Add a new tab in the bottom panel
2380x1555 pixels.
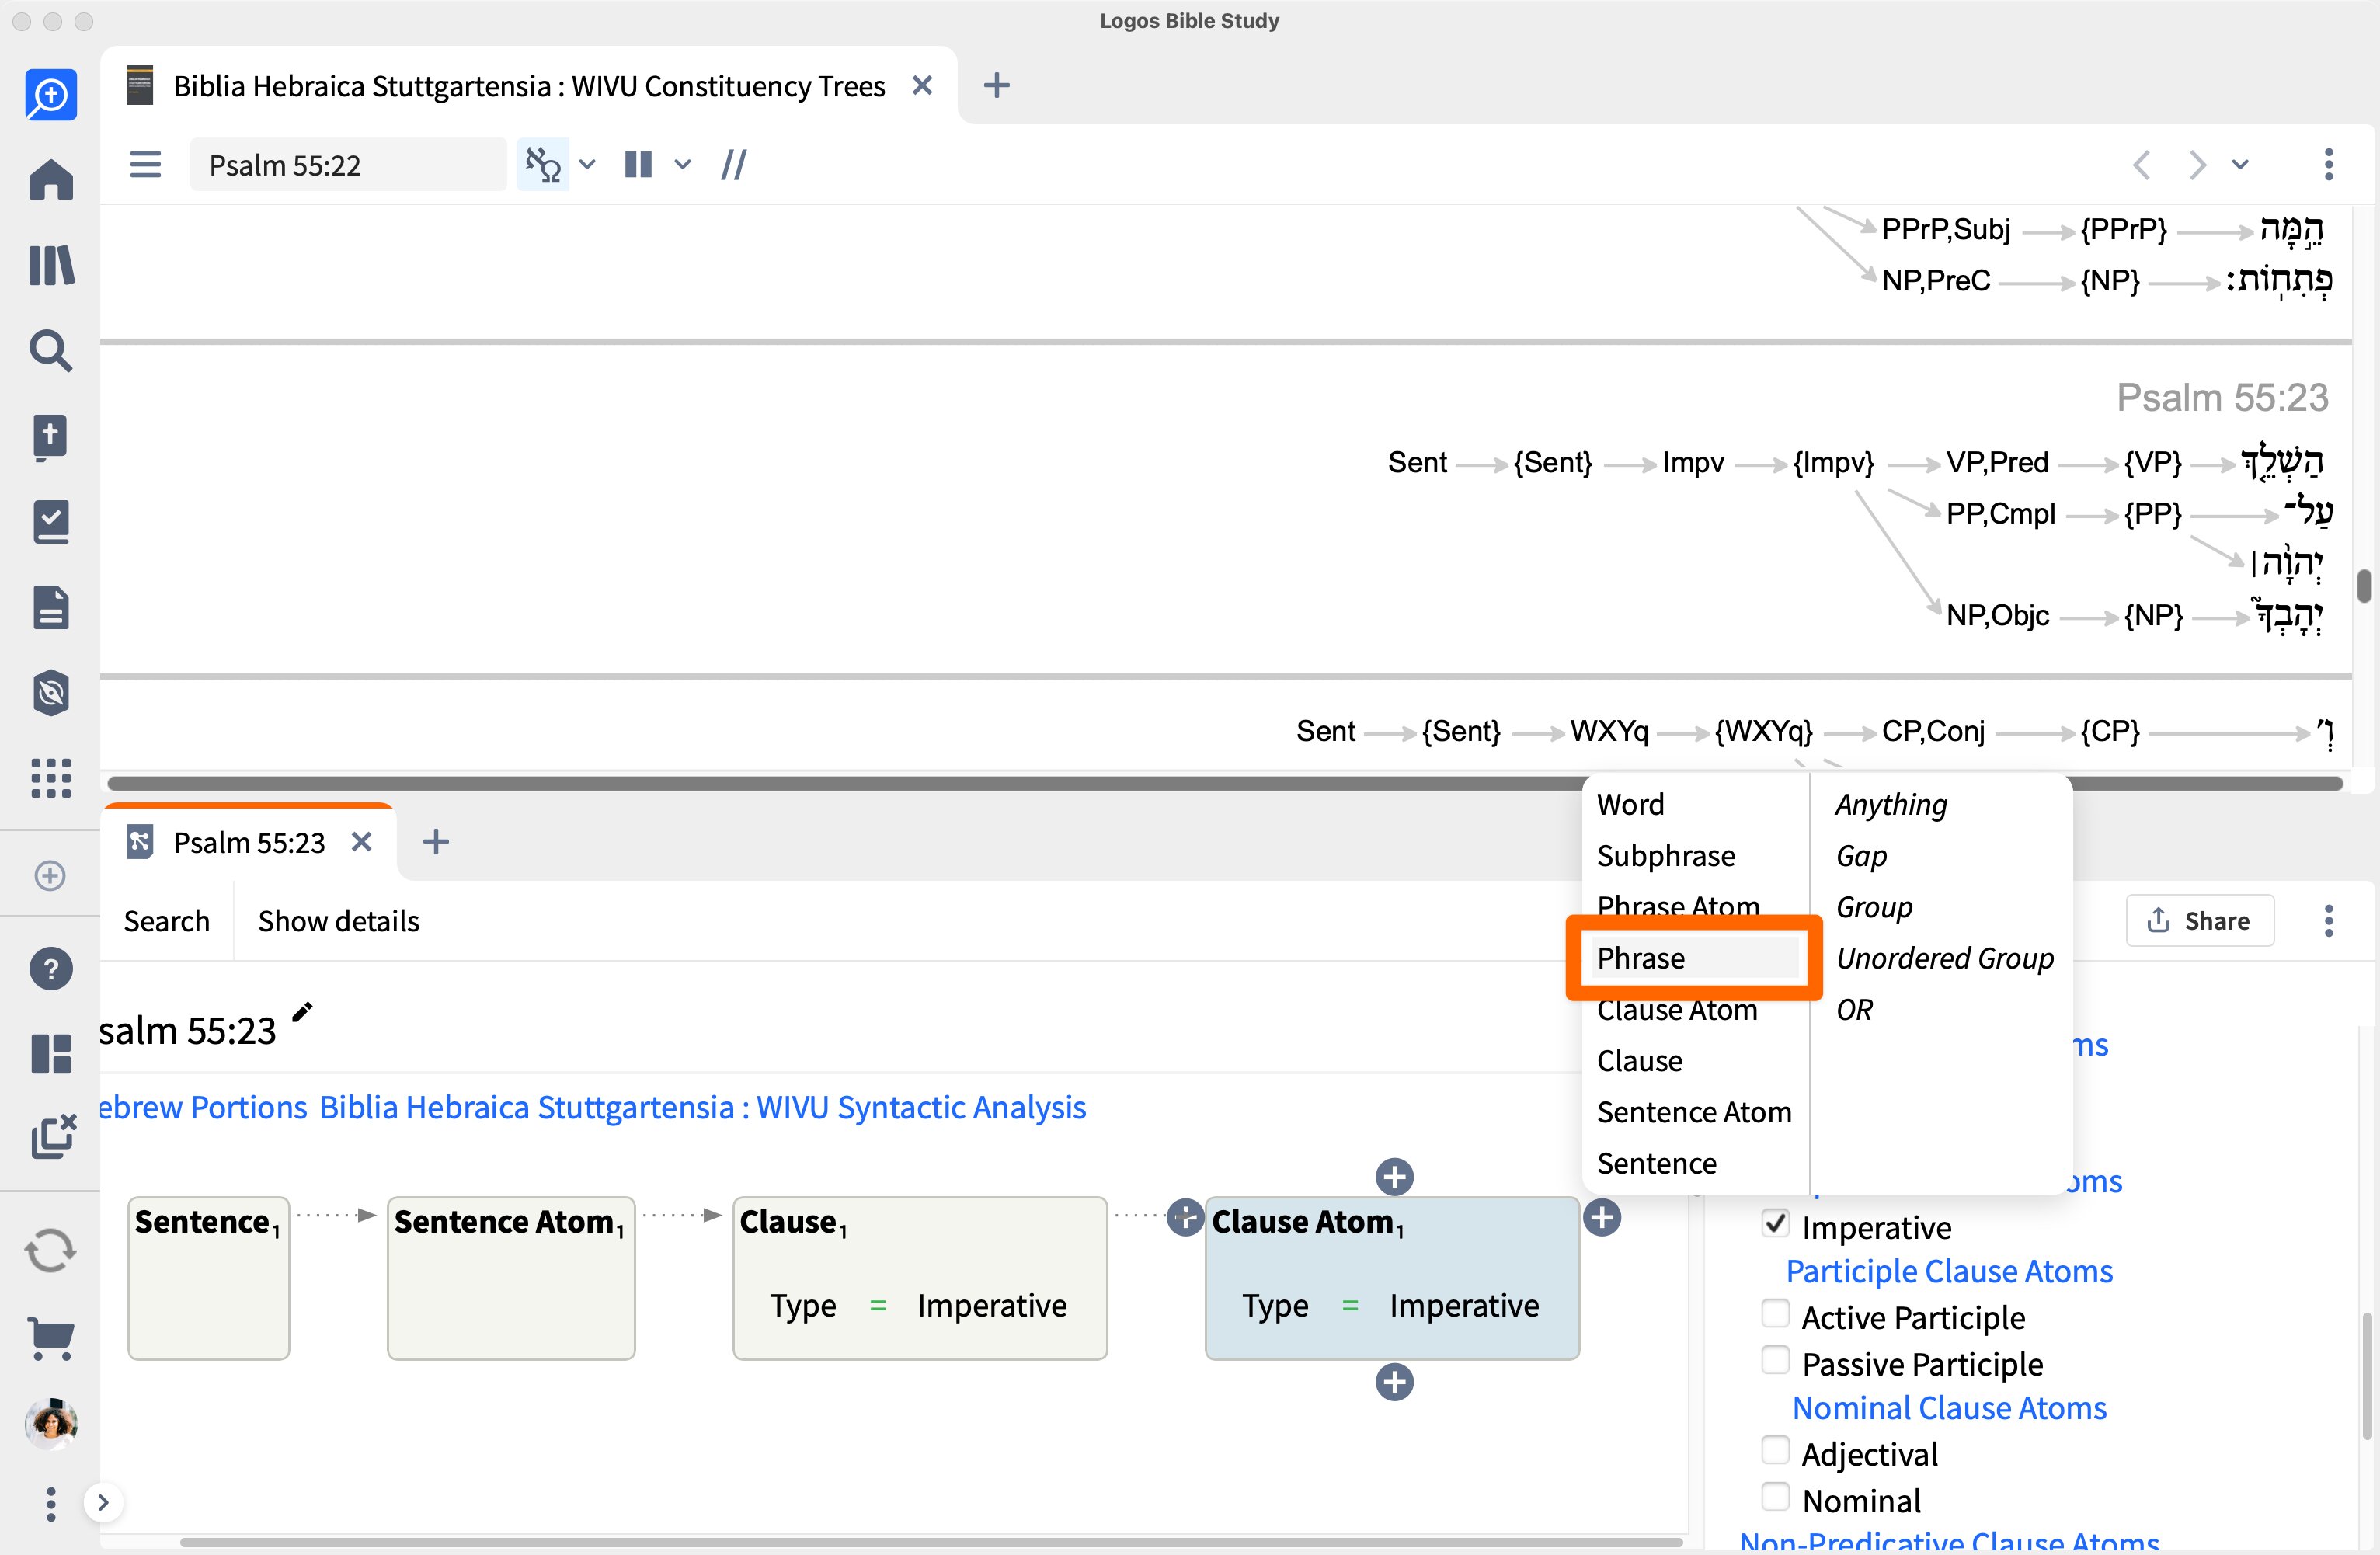436,842
